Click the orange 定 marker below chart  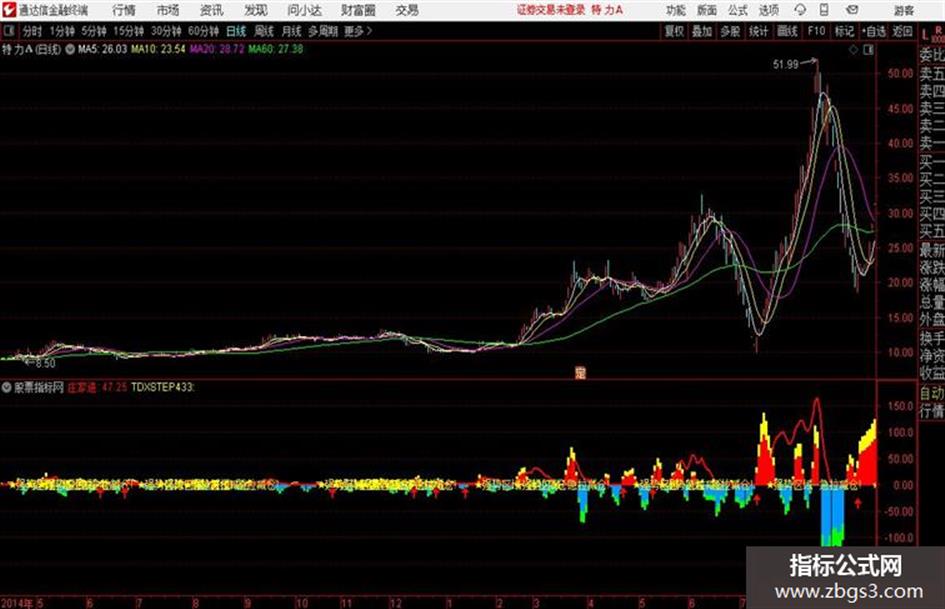(580, 373)
